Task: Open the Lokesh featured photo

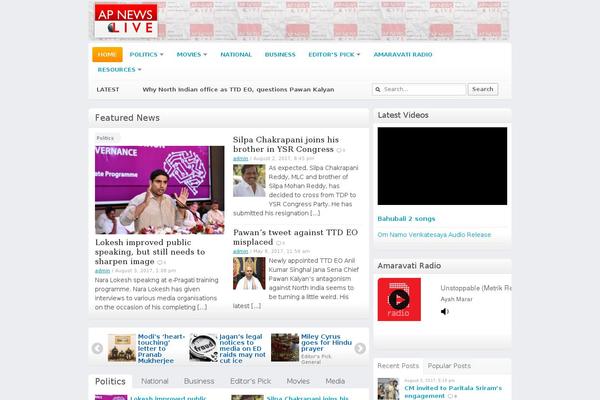Action: pyautogui.click(x=160, y=190)
